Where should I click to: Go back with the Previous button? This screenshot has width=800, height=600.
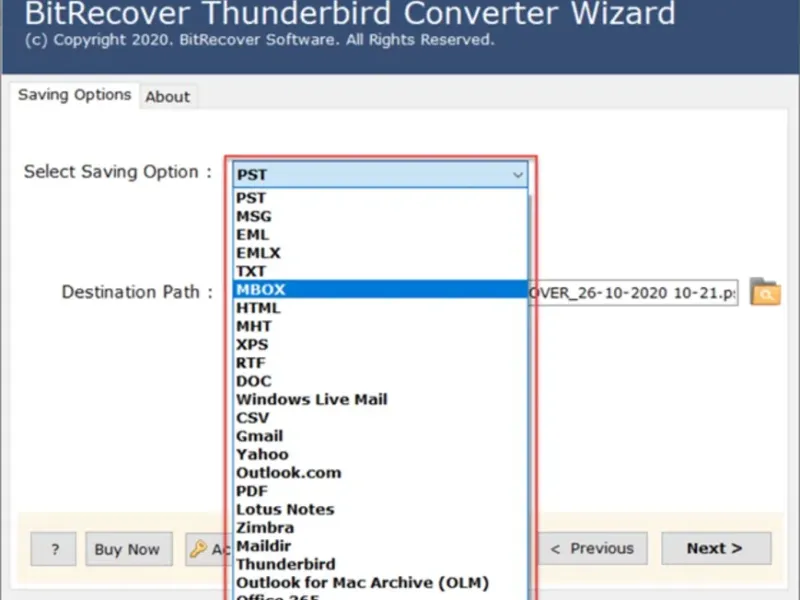click(x=593, y=548)
